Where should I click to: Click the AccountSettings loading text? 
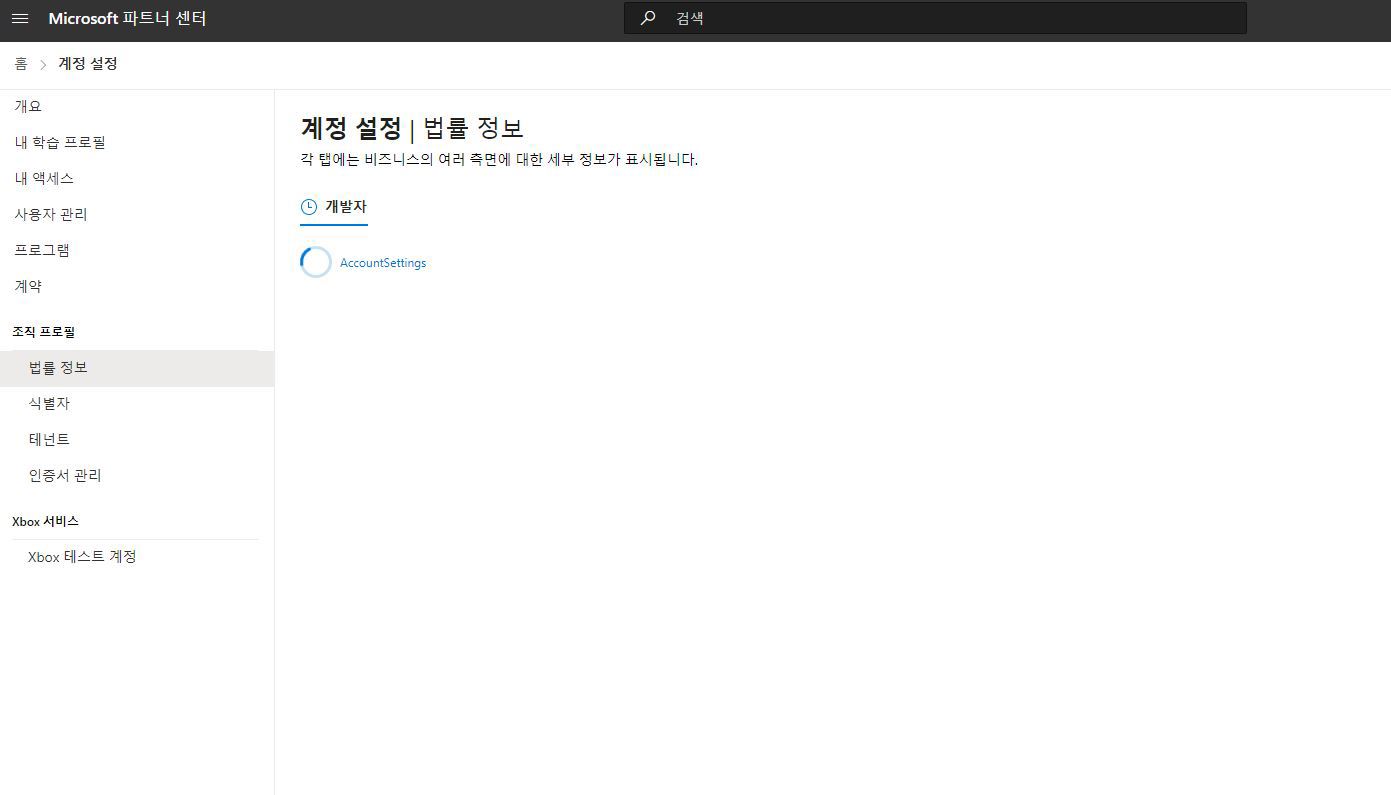383,263
